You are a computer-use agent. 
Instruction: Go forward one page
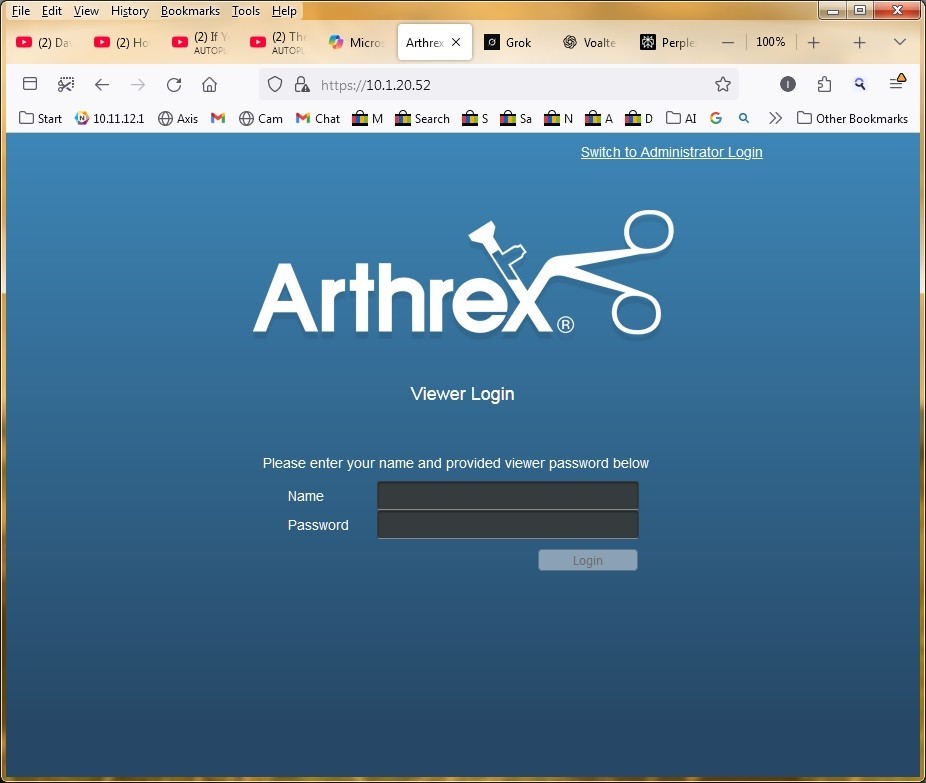click(x=138, y=84)
